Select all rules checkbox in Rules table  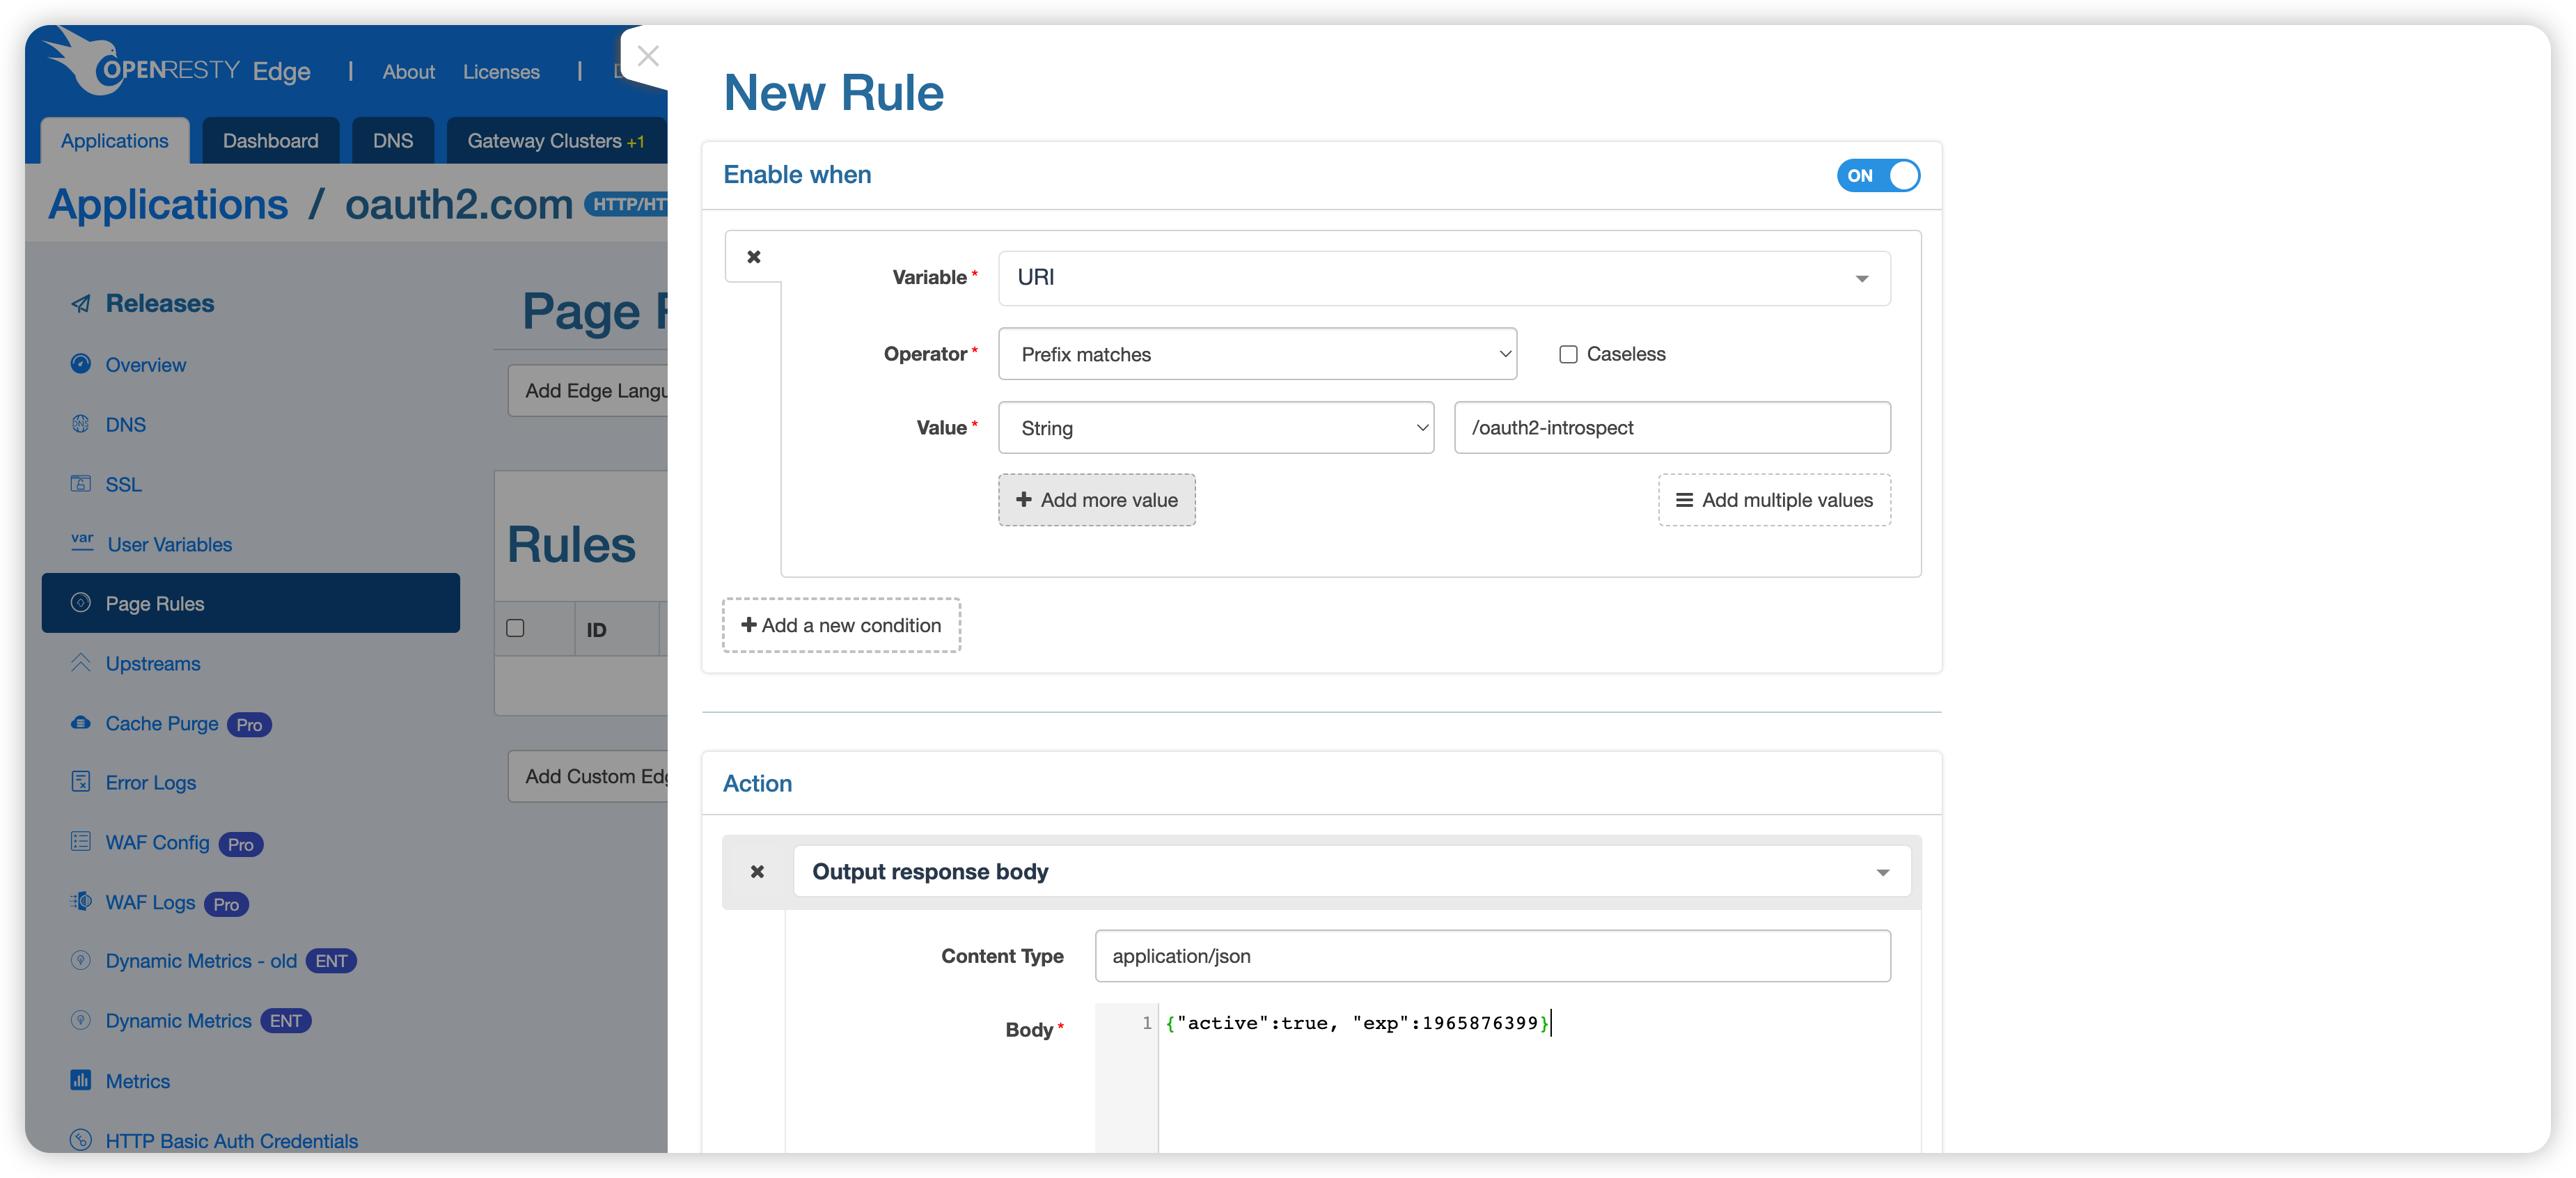point(515,628)
